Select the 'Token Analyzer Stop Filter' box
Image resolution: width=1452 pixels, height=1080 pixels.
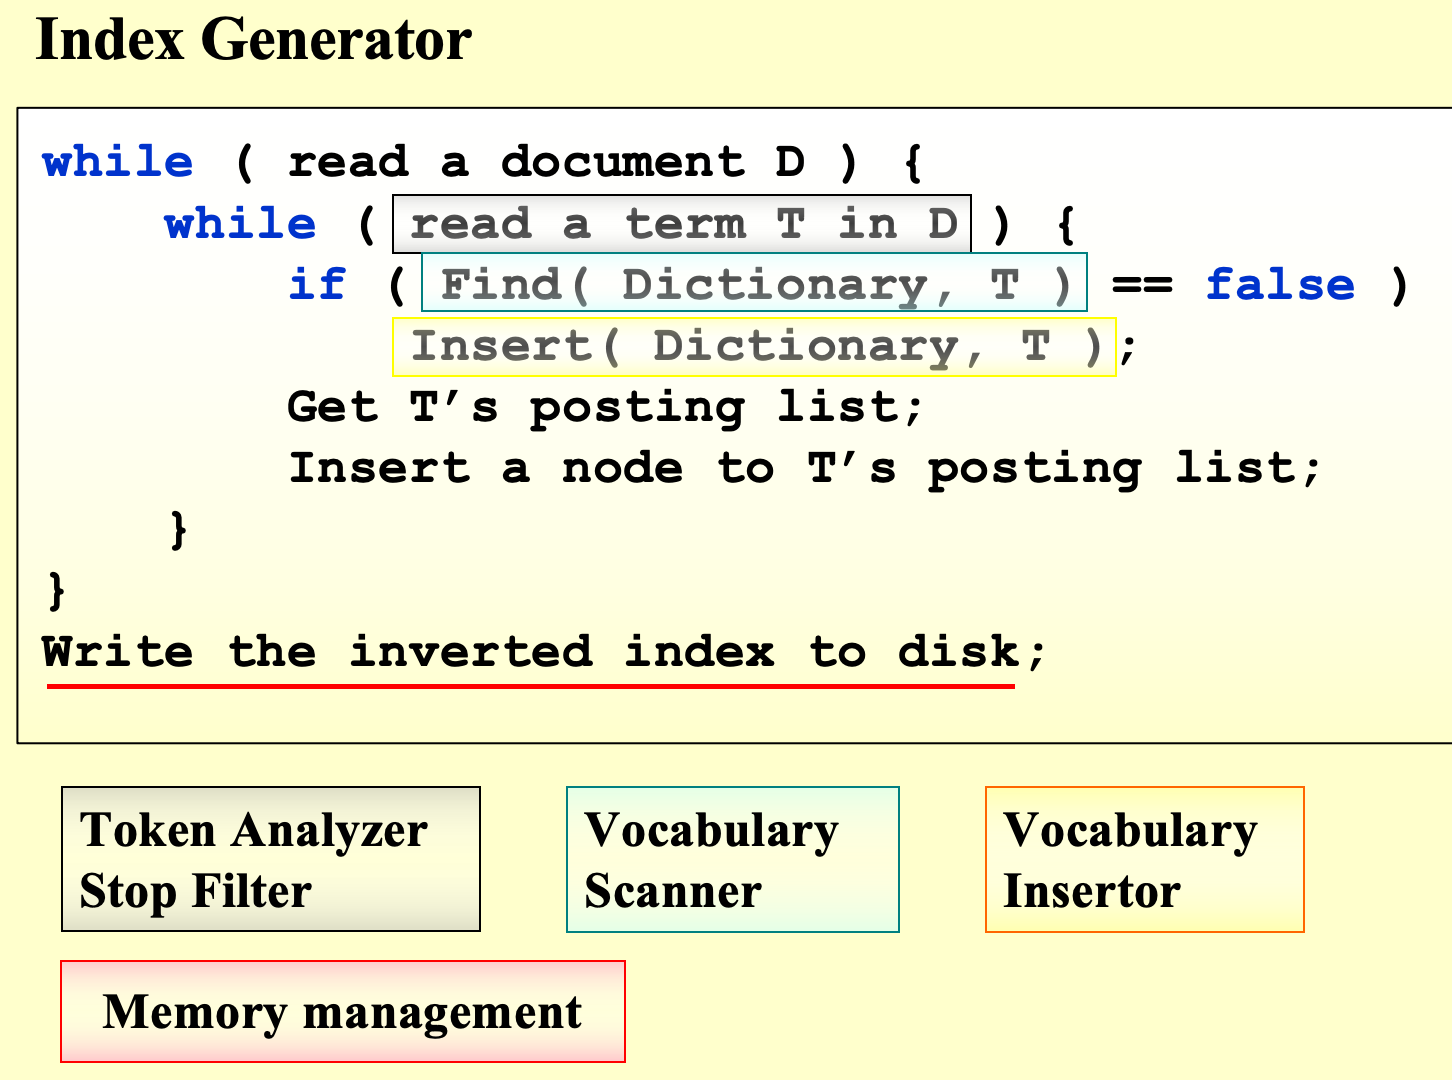[271, 859]
